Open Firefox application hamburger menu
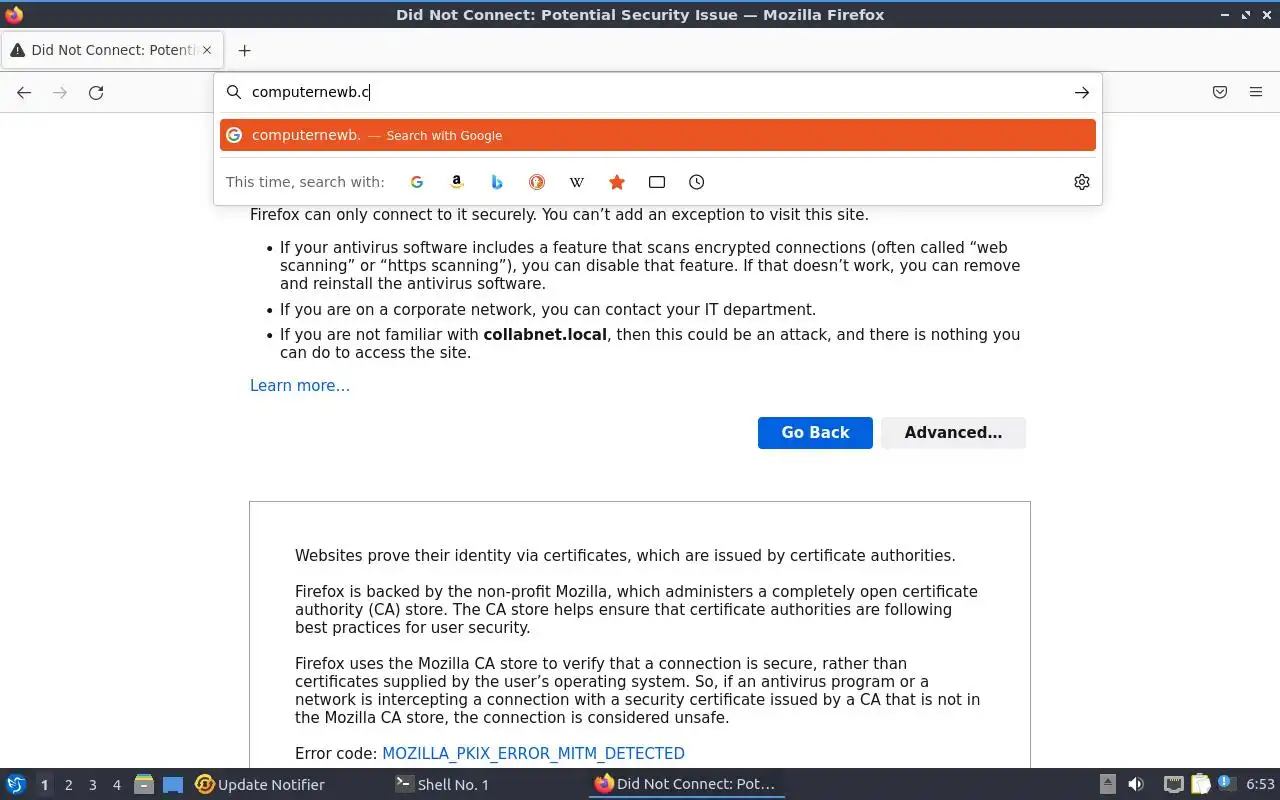This screenshot has height=800, width=1280. (x=1256, y=92)
